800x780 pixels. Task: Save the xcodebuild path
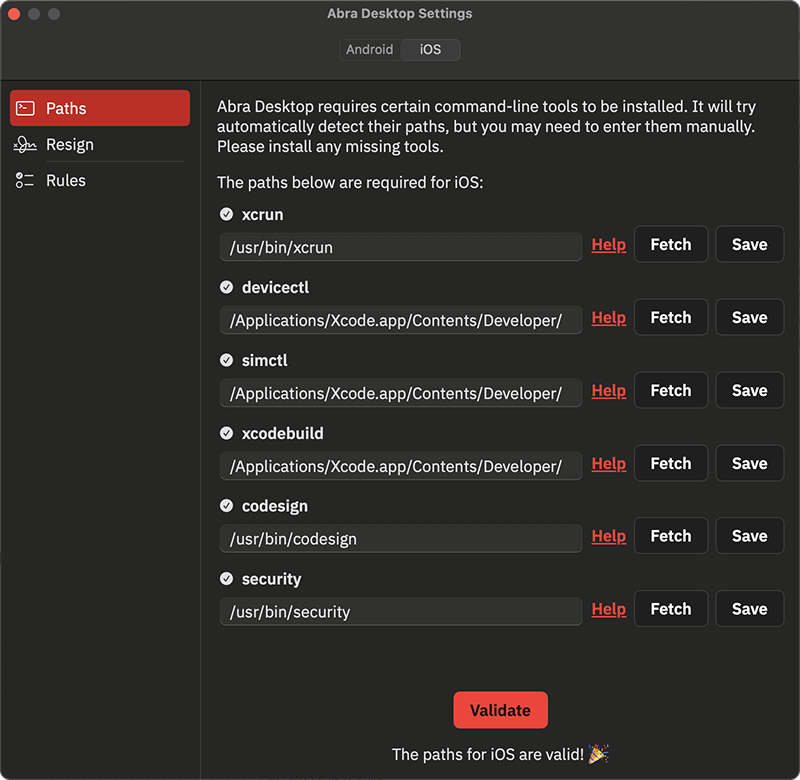(x=749, y=463)
